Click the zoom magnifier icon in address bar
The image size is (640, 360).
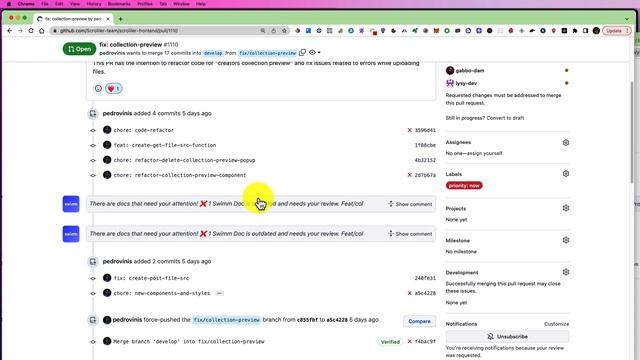tap(263, 31)
